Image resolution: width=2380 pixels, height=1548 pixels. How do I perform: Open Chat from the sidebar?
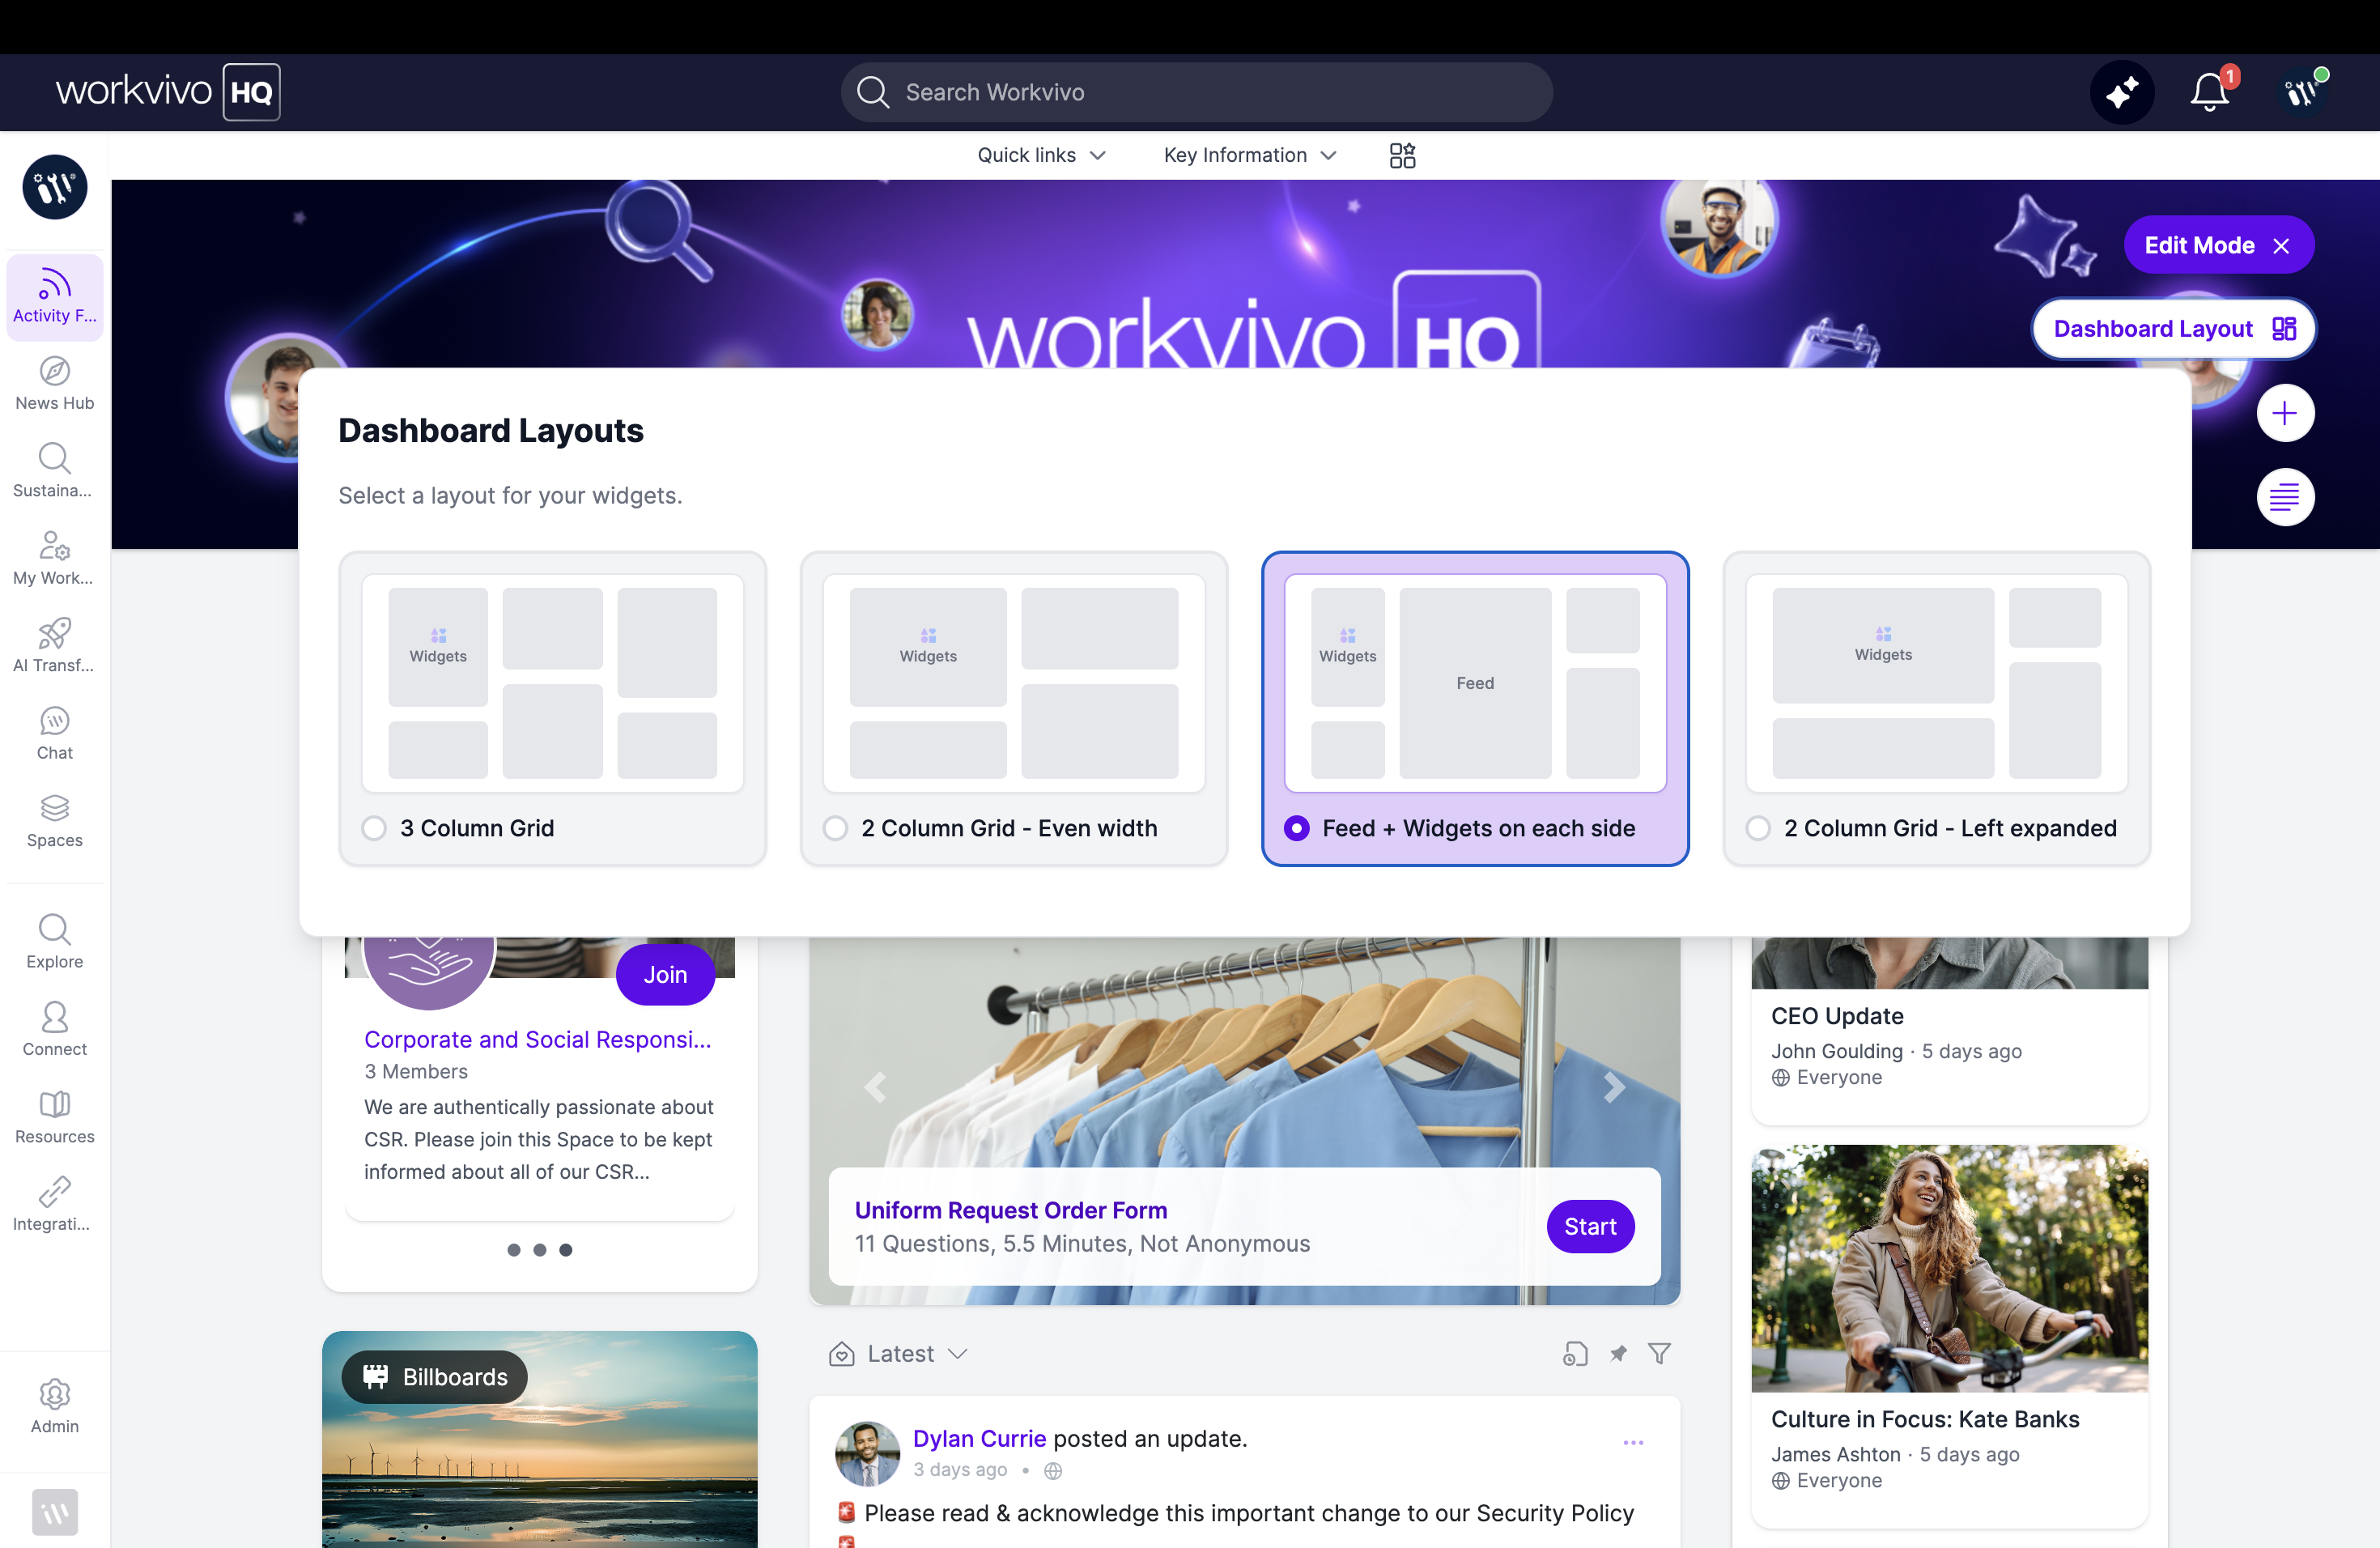(55, 734)
